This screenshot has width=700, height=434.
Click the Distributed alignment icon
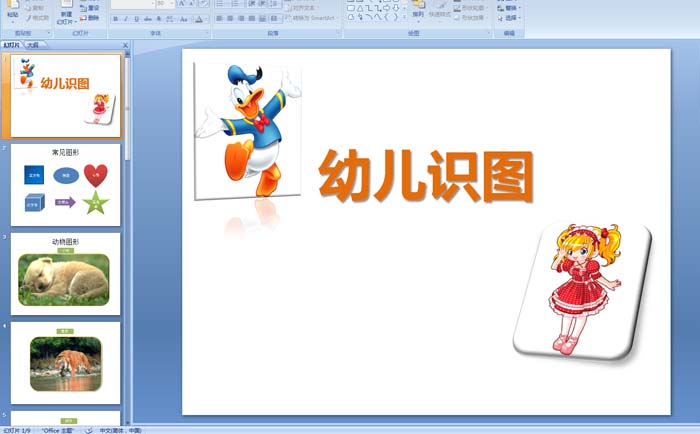(x=262, y=18)
